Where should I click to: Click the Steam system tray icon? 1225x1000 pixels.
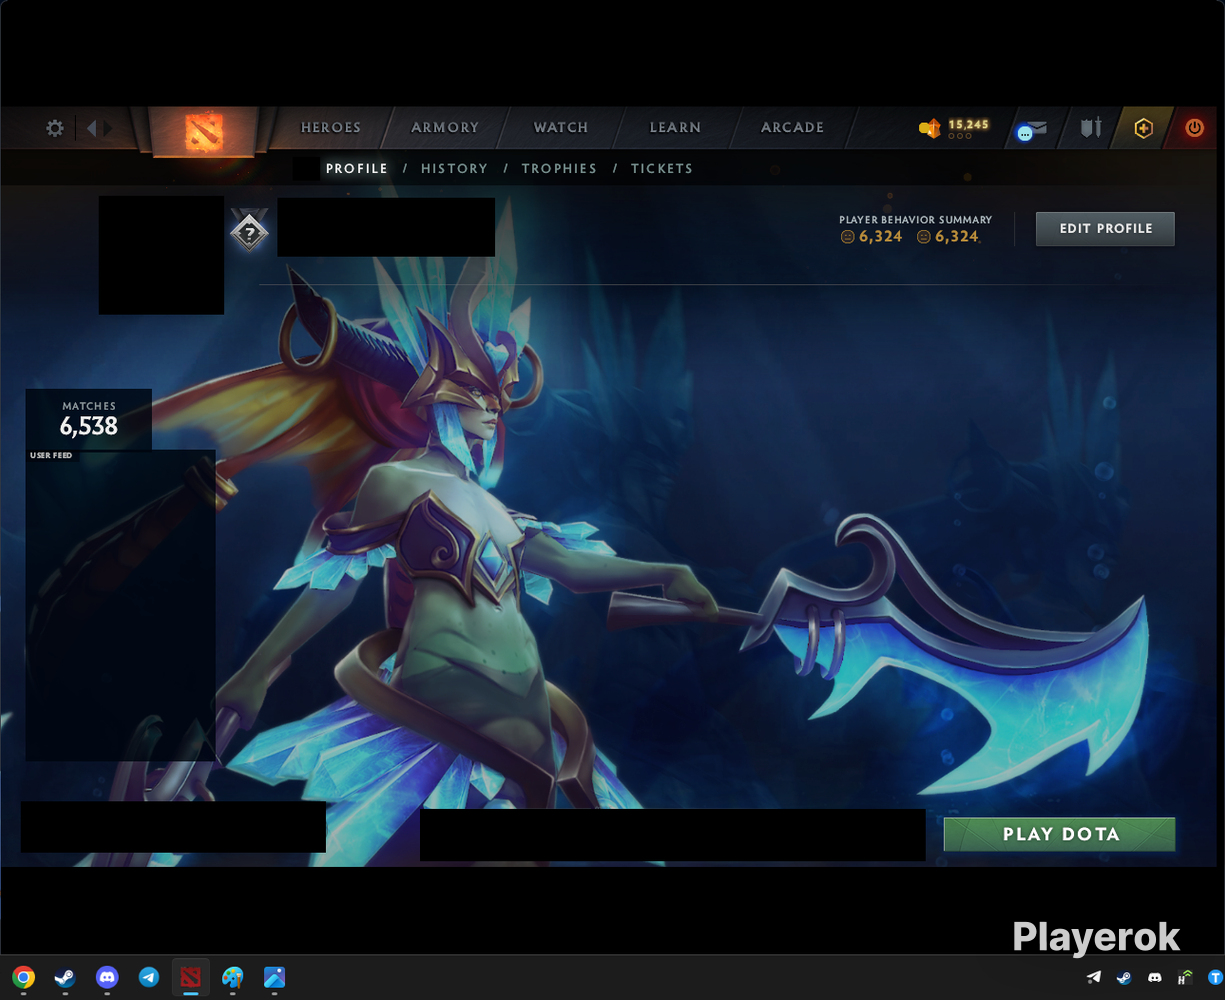1124,978
